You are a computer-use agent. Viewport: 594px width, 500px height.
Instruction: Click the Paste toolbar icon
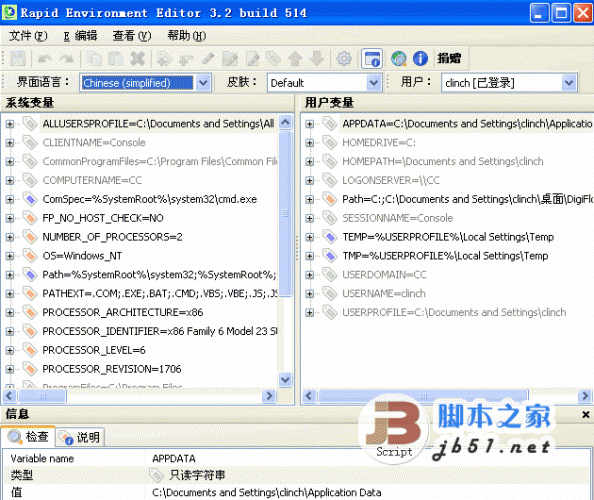pyautogui.click(x=116, y=59)
